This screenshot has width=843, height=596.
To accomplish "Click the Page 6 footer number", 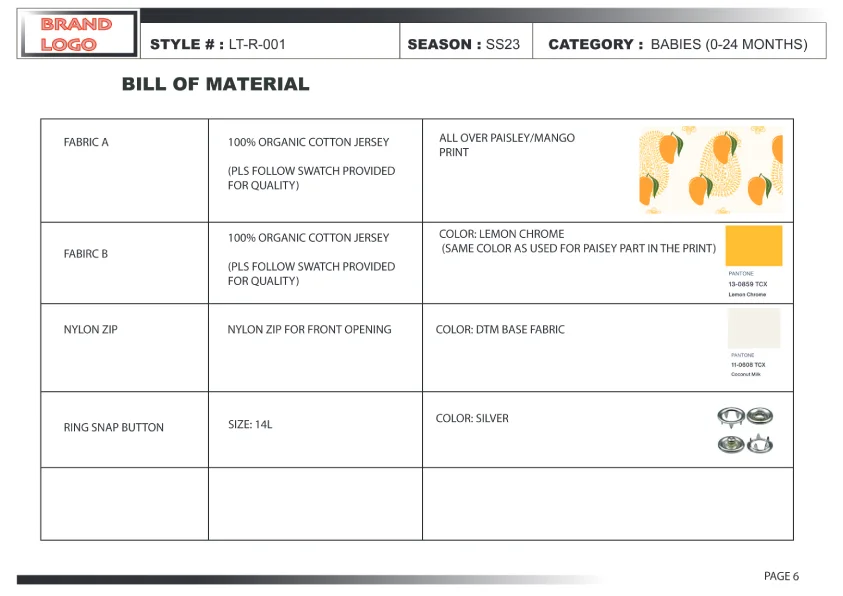I will pos(781,576).
